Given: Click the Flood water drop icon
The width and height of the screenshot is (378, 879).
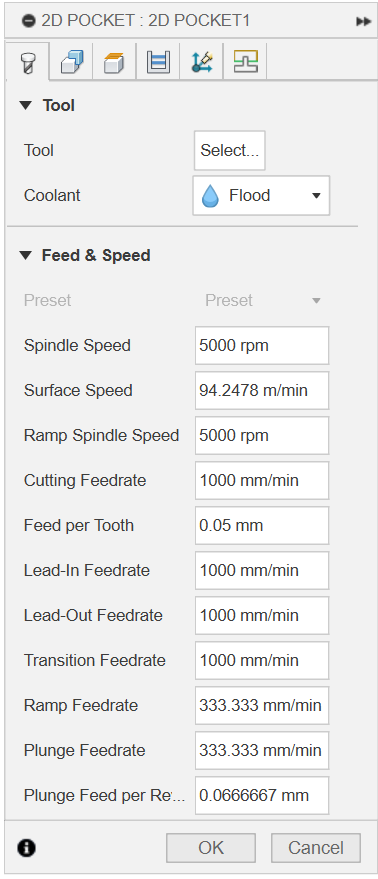Looking at the screenshot, I should click(210, 196).
